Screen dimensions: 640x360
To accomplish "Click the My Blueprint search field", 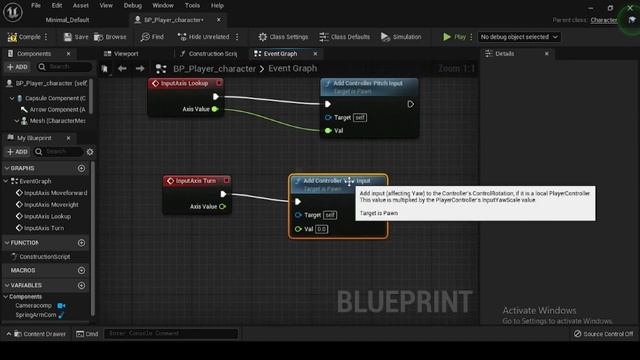I will [58, 152].
